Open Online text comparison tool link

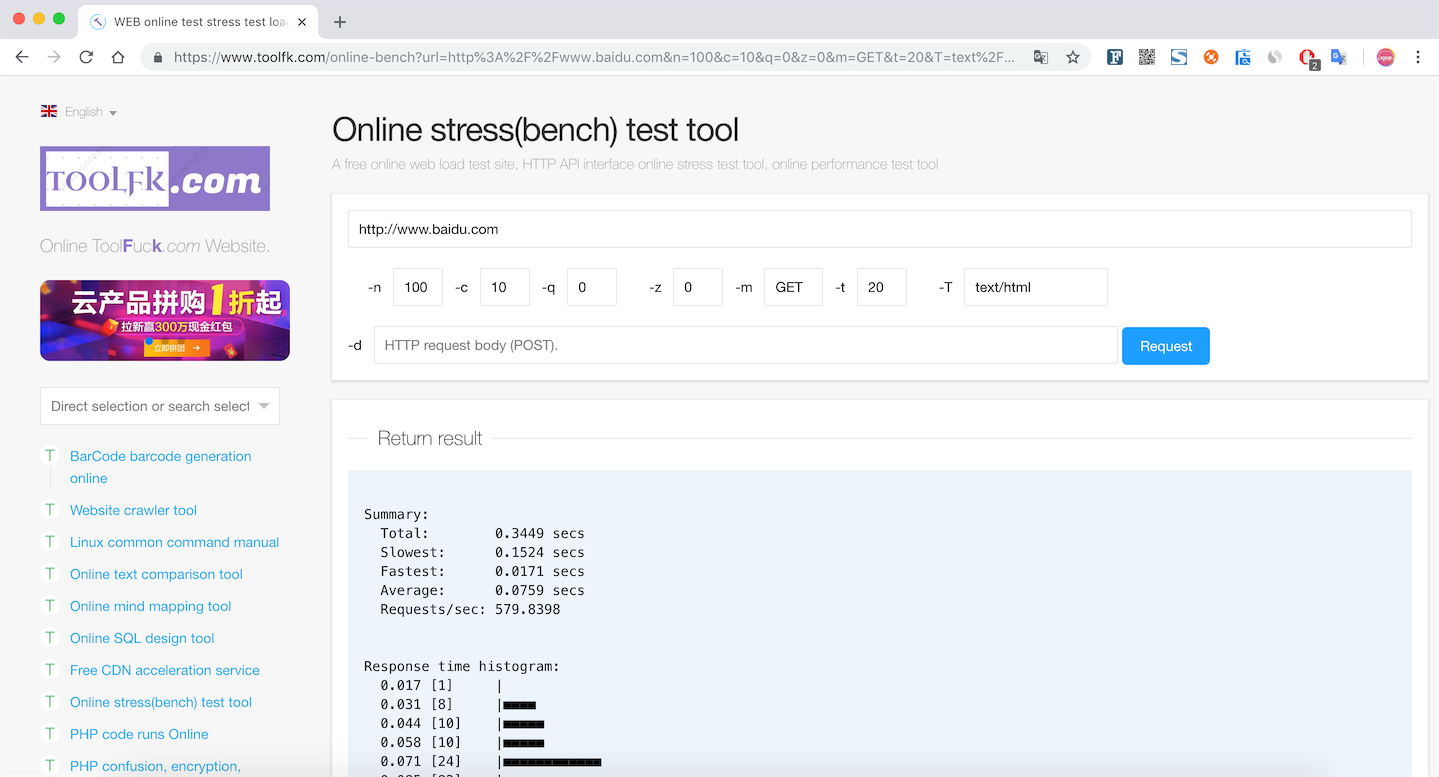[156, 574]
